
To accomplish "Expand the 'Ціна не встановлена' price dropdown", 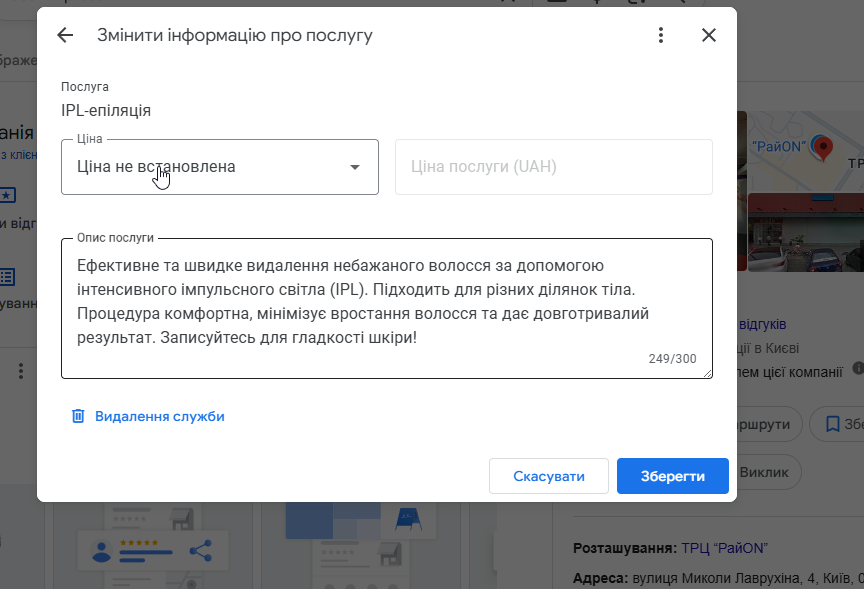I will 220,167.
